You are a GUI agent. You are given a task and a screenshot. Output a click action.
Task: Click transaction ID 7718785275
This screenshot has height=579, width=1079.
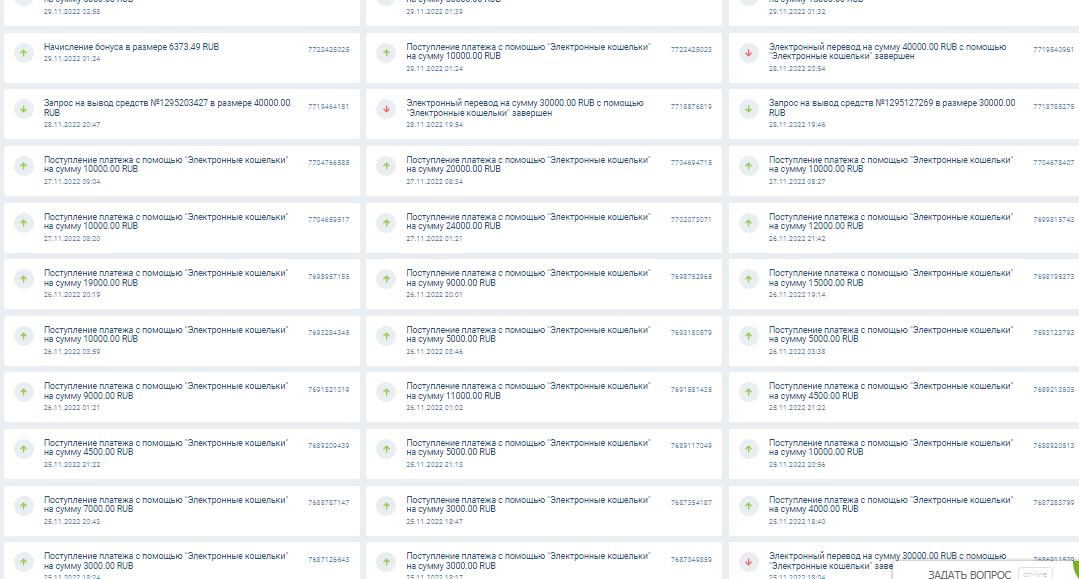1054,107
